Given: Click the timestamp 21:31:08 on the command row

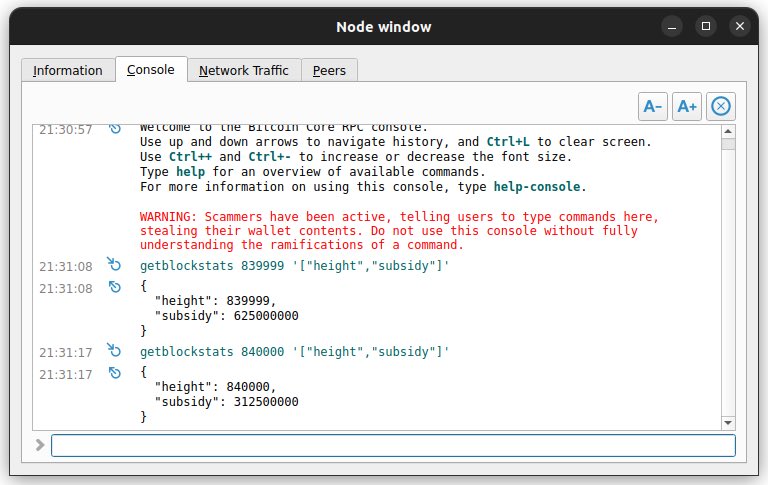Looking at the screenshot, I should pos(66,267).
